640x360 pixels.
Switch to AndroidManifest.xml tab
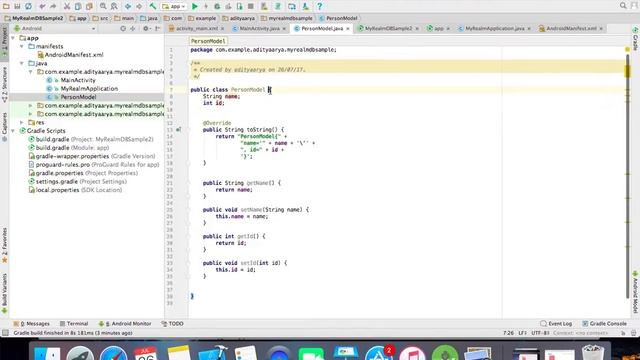pos(571,29)
